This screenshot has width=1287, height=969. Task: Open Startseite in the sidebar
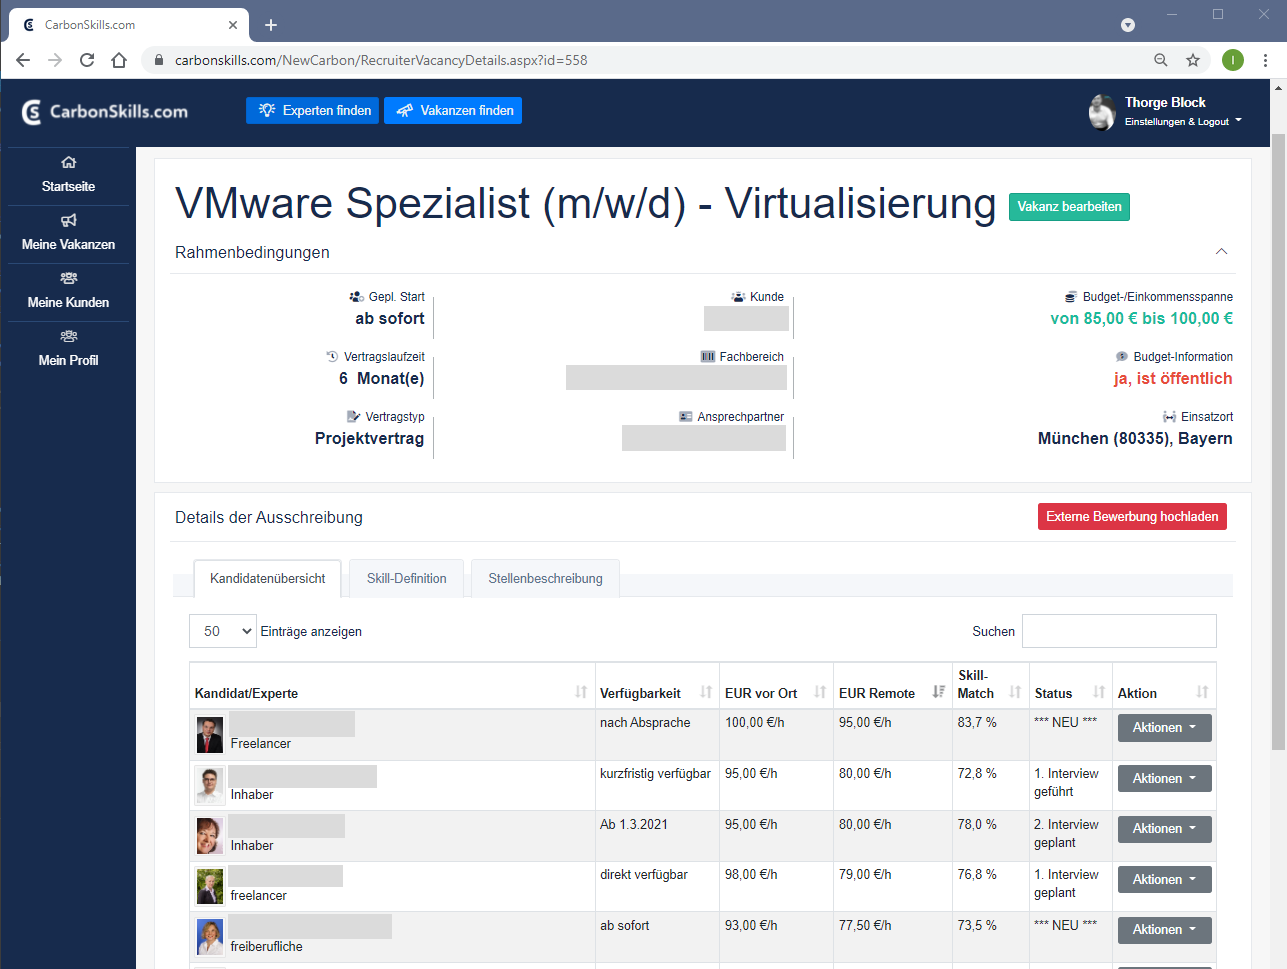pyautogui.click(x=69, y=176)
